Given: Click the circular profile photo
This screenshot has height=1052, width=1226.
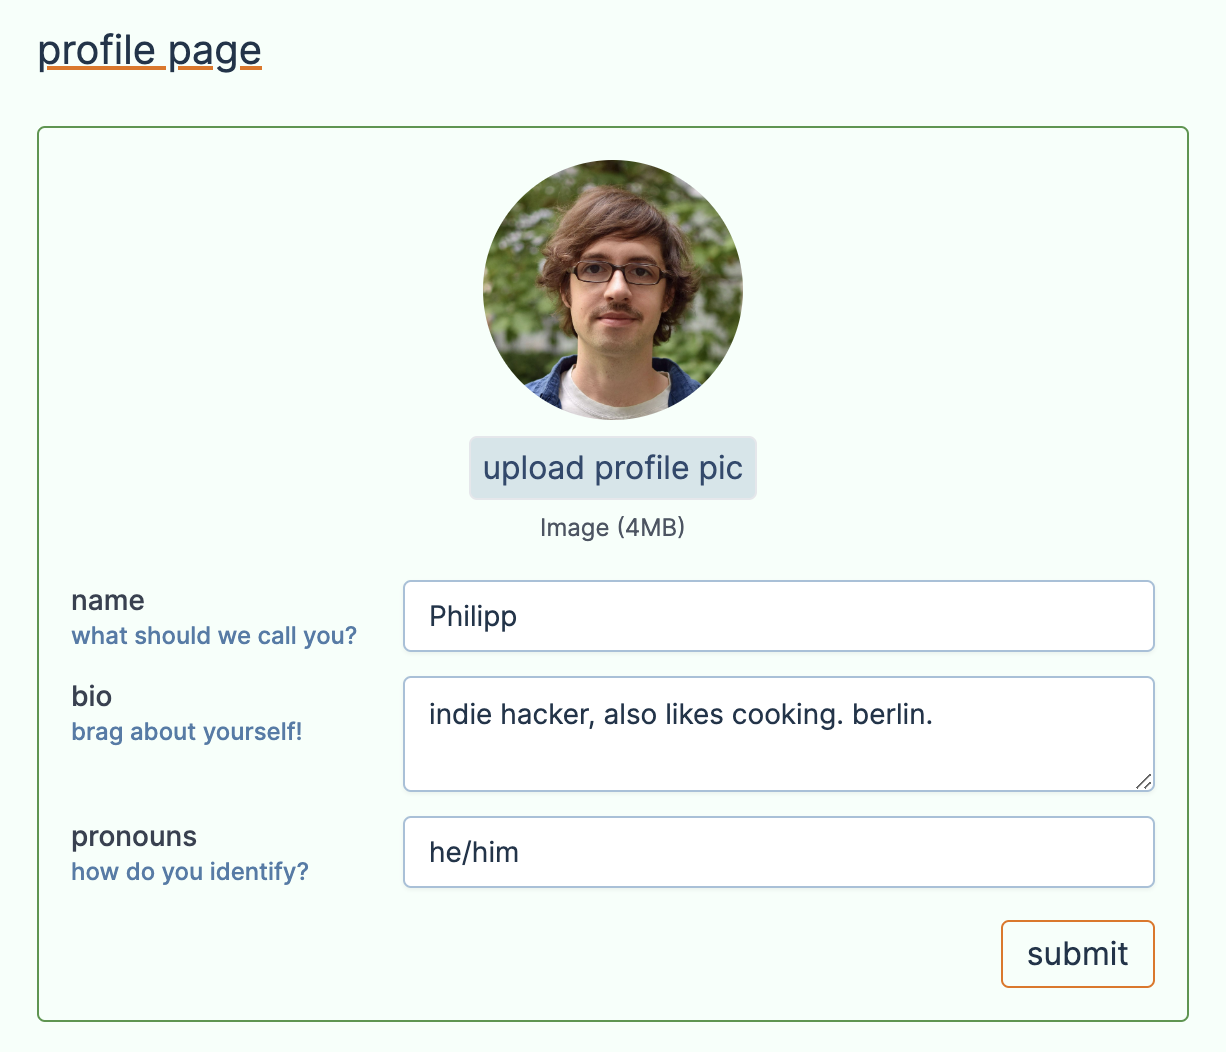Looking at the screenshot, I should coord(613,289).
